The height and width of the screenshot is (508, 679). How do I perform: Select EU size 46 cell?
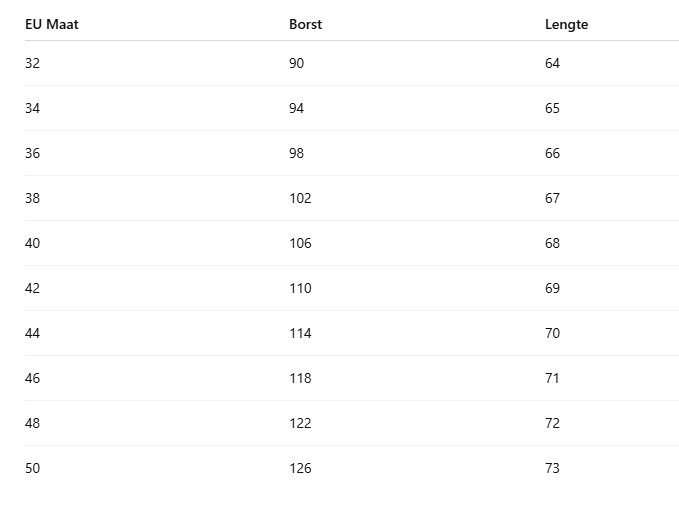click(x=32, y=379)
